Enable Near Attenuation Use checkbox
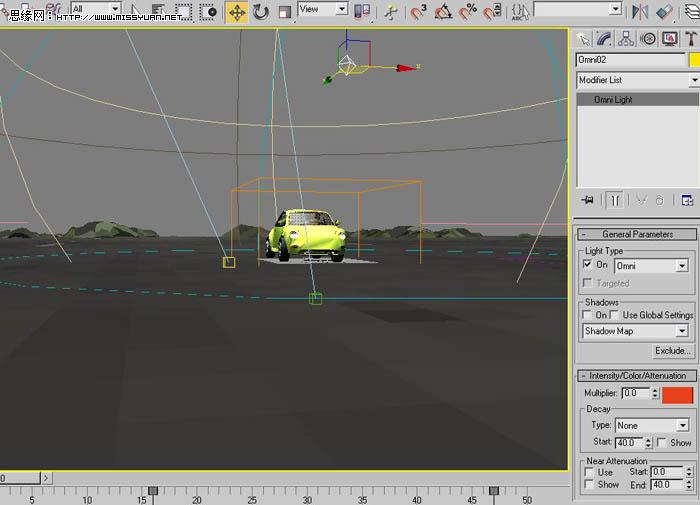 (589, 472)
